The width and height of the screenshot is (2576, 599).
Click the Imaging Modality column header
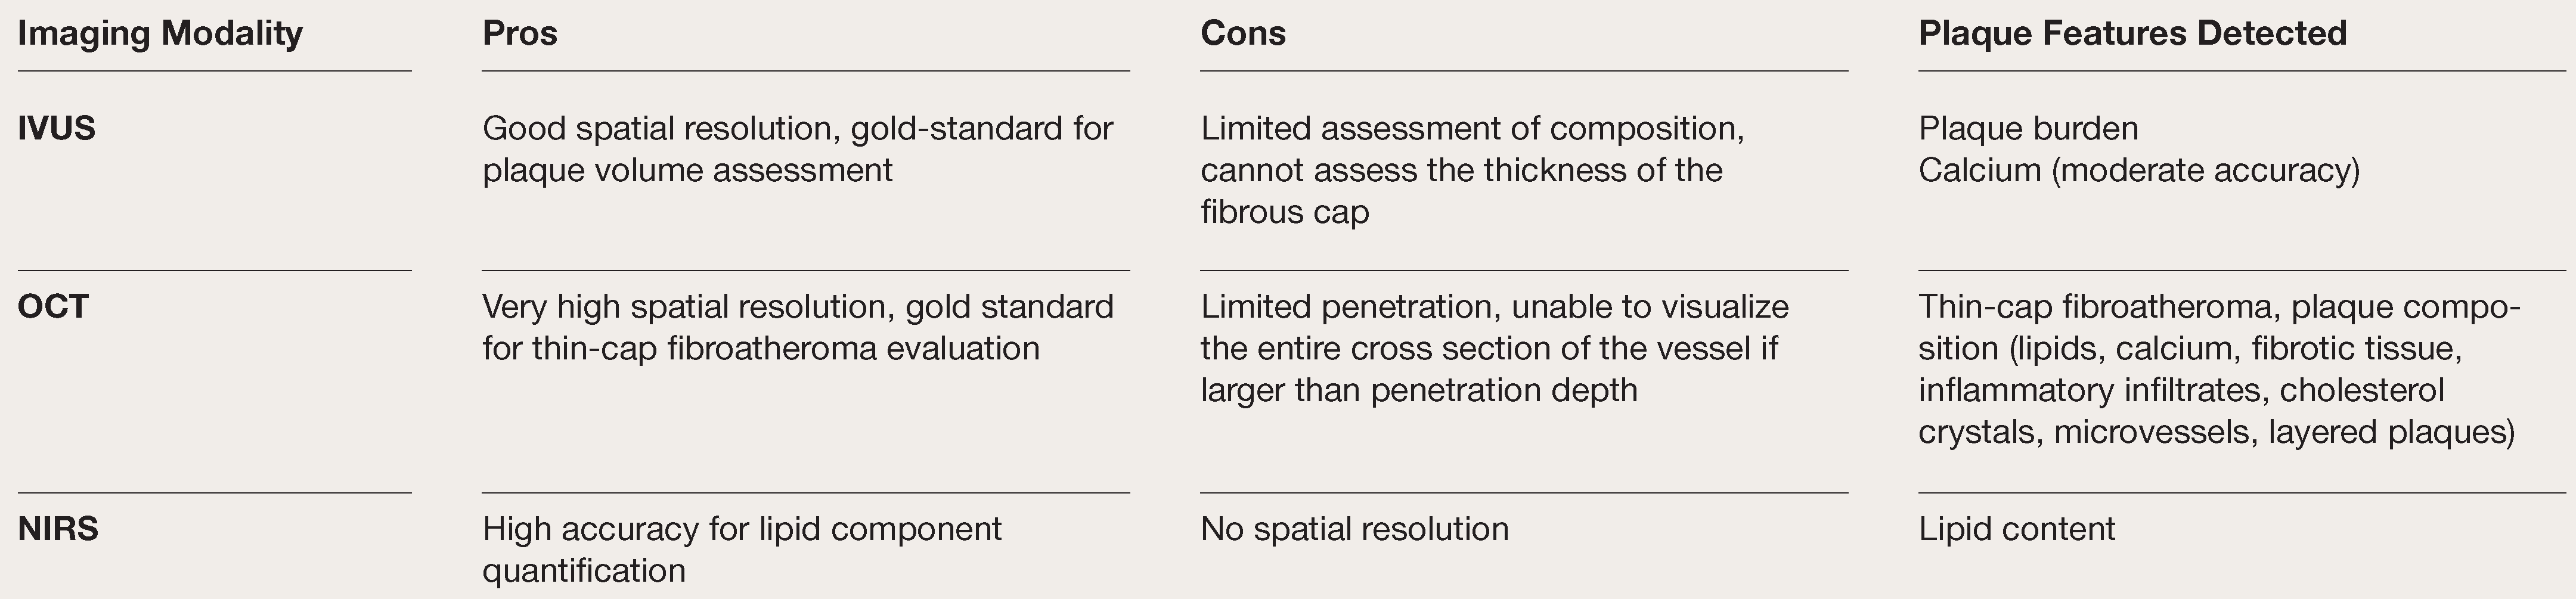point(160,34)
